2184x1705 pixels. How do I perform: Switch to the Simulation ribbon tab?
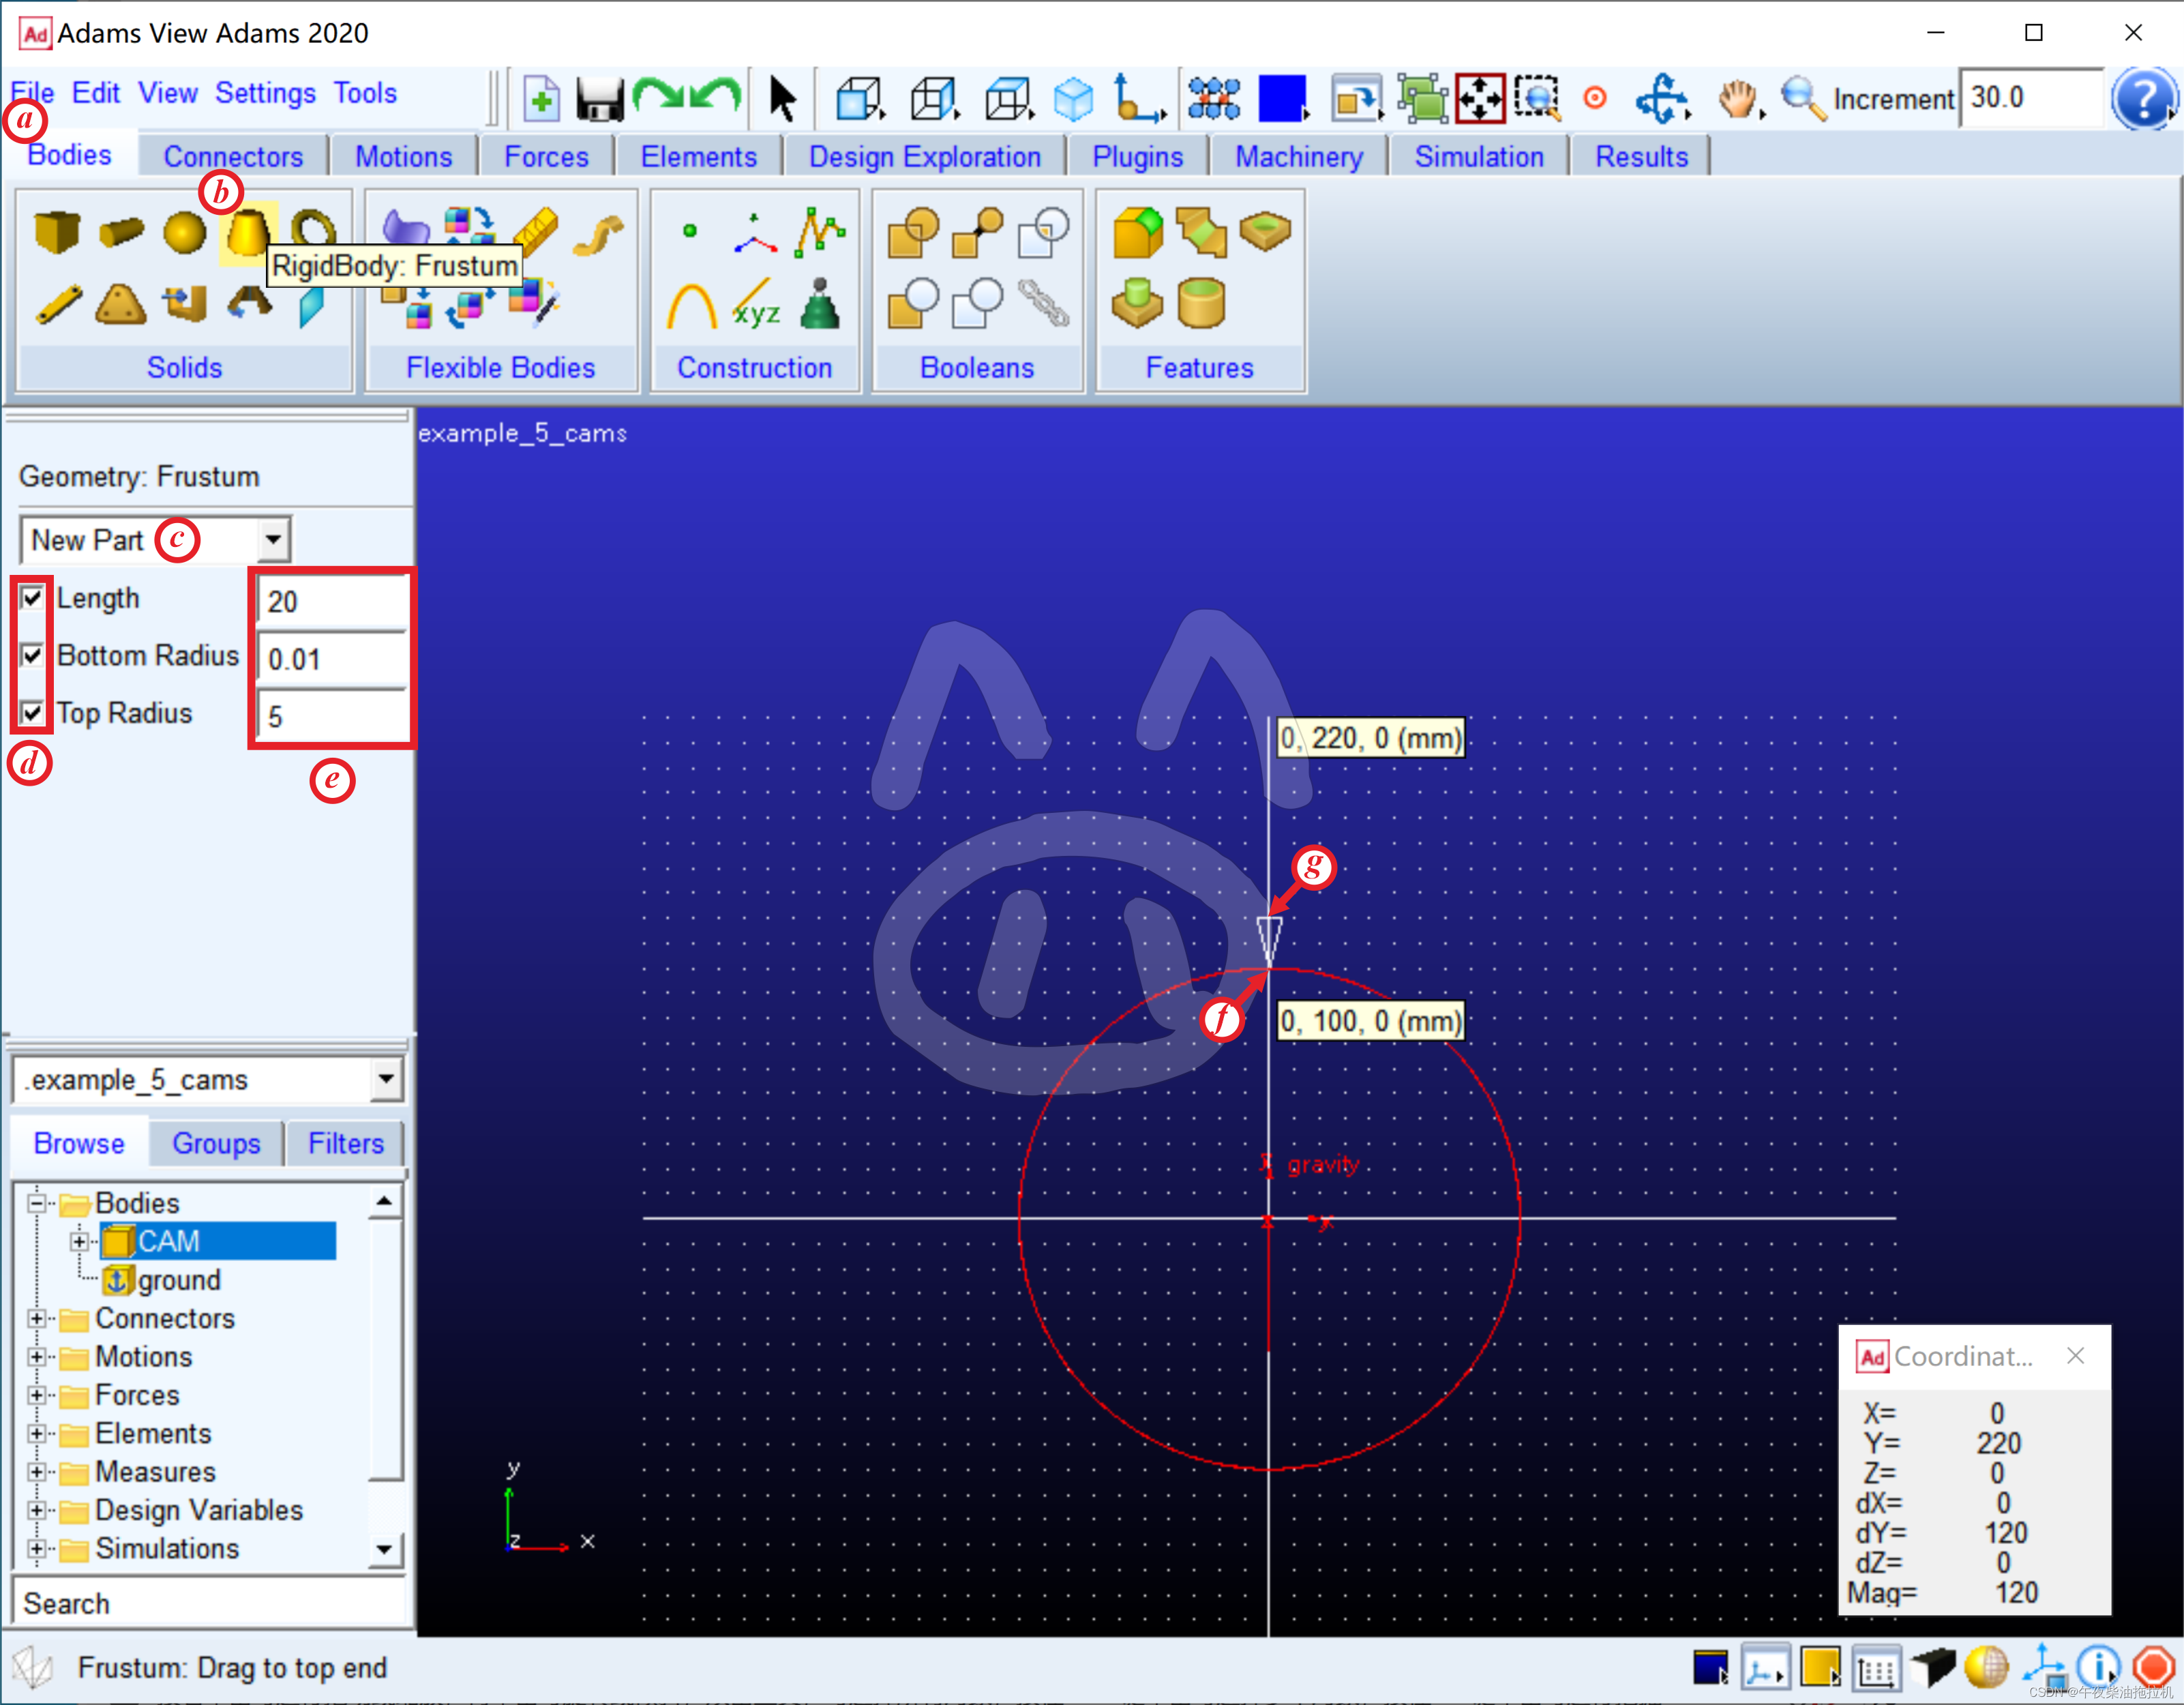(x=1478, y=157)
